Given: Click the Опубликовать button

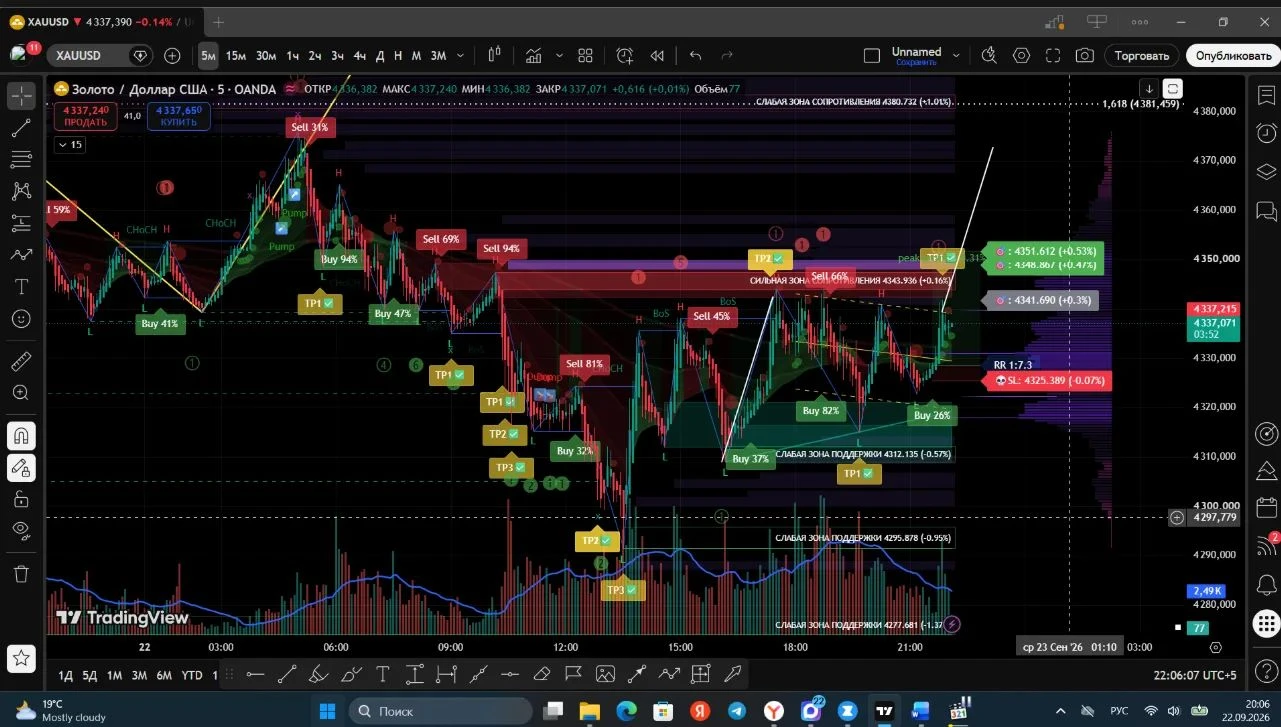Looking at the screenshot, I should [1234, 56].
